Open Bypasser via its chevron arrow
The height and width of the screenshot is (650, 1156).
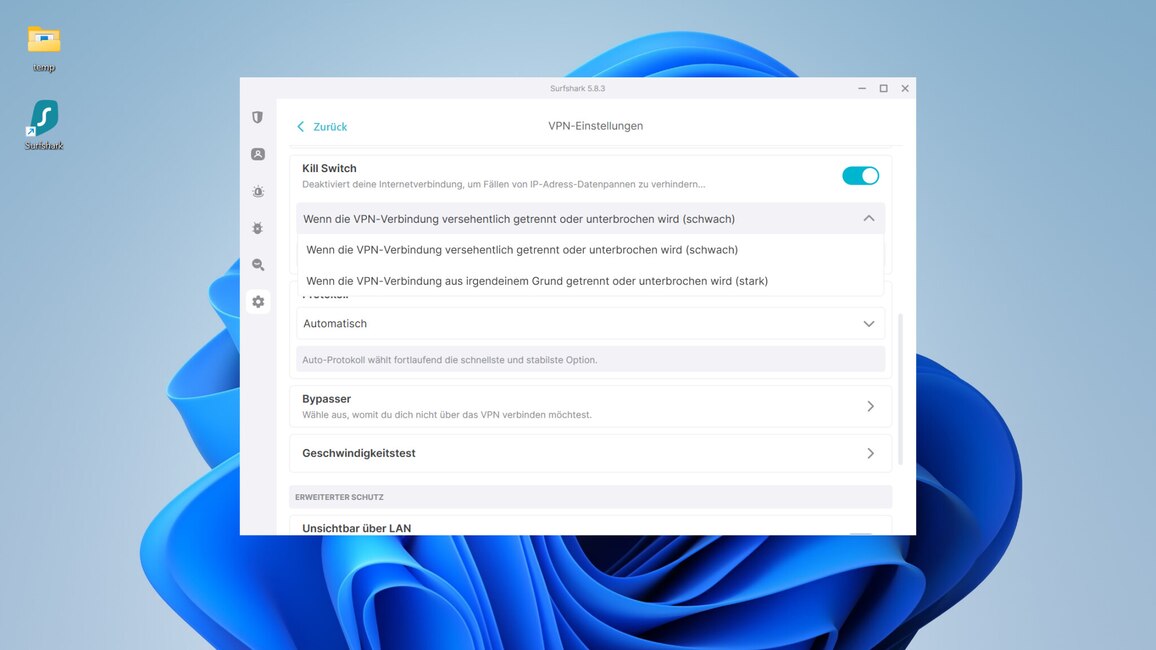pyautogui.click(x=870, y=406)
